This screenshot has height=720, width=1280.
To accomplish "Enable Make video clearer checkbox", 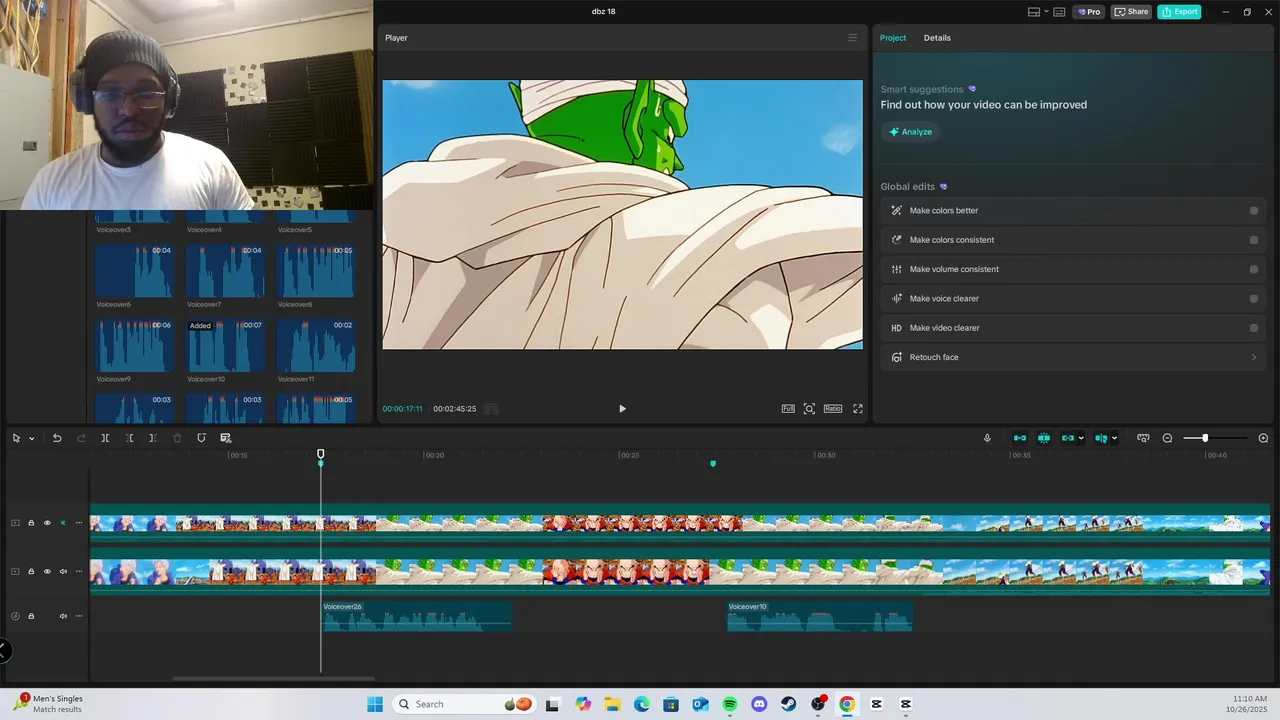I will pos(1254,328).
